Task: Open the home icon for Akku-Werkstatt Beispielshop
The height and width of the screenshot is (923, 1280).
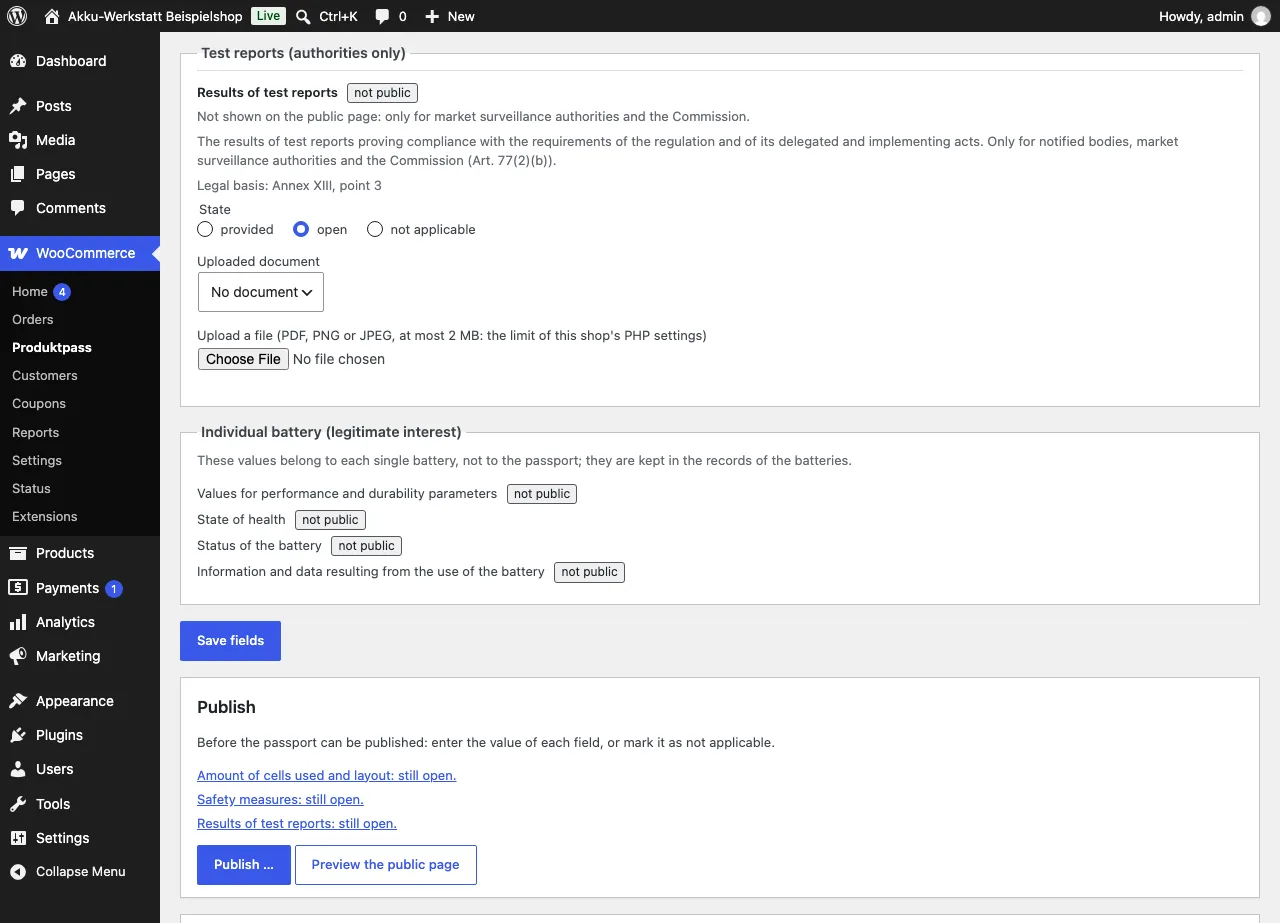Action: [52, 16]
